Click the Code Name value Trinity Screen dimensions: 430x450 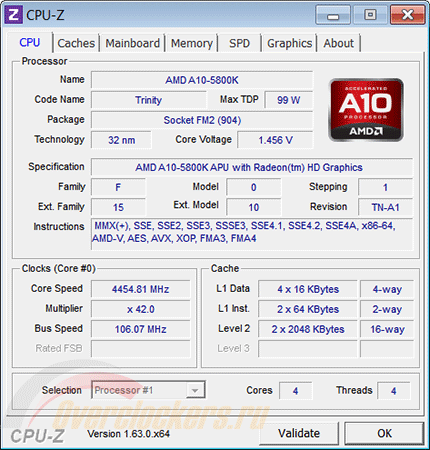click(x=149, y=100)
